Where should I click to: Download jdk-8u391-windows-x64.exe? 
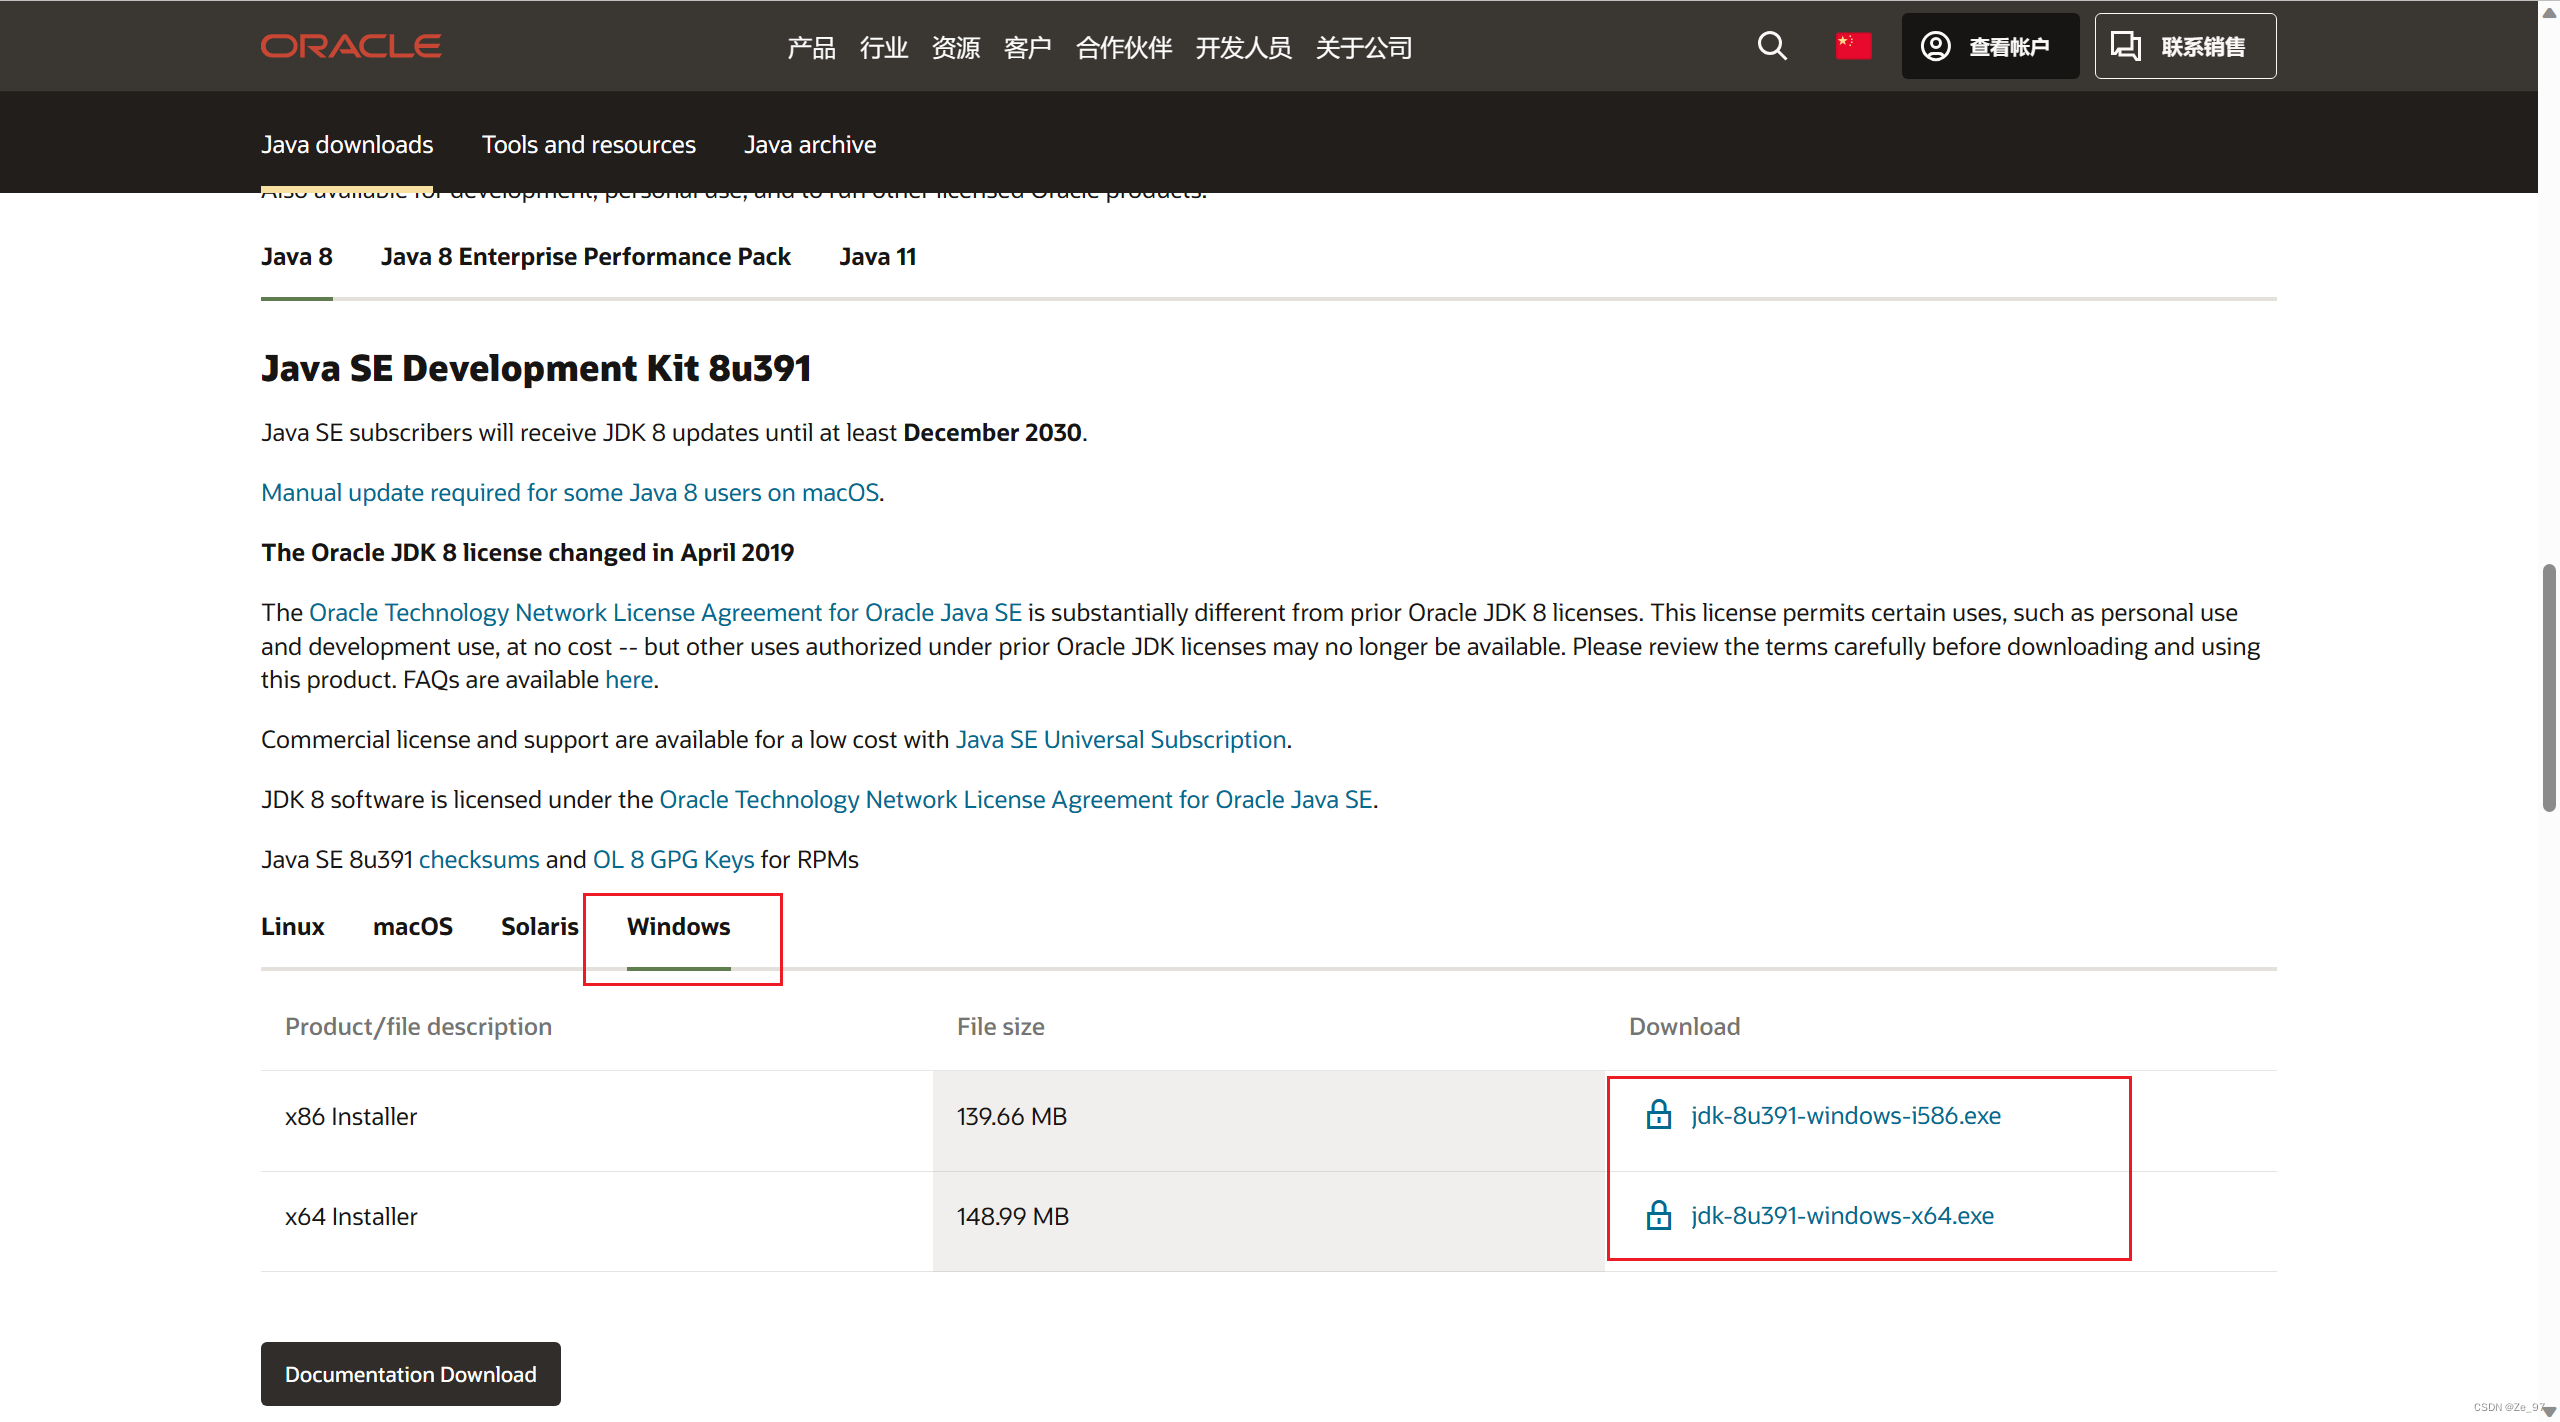[x=1841, y=1215]
